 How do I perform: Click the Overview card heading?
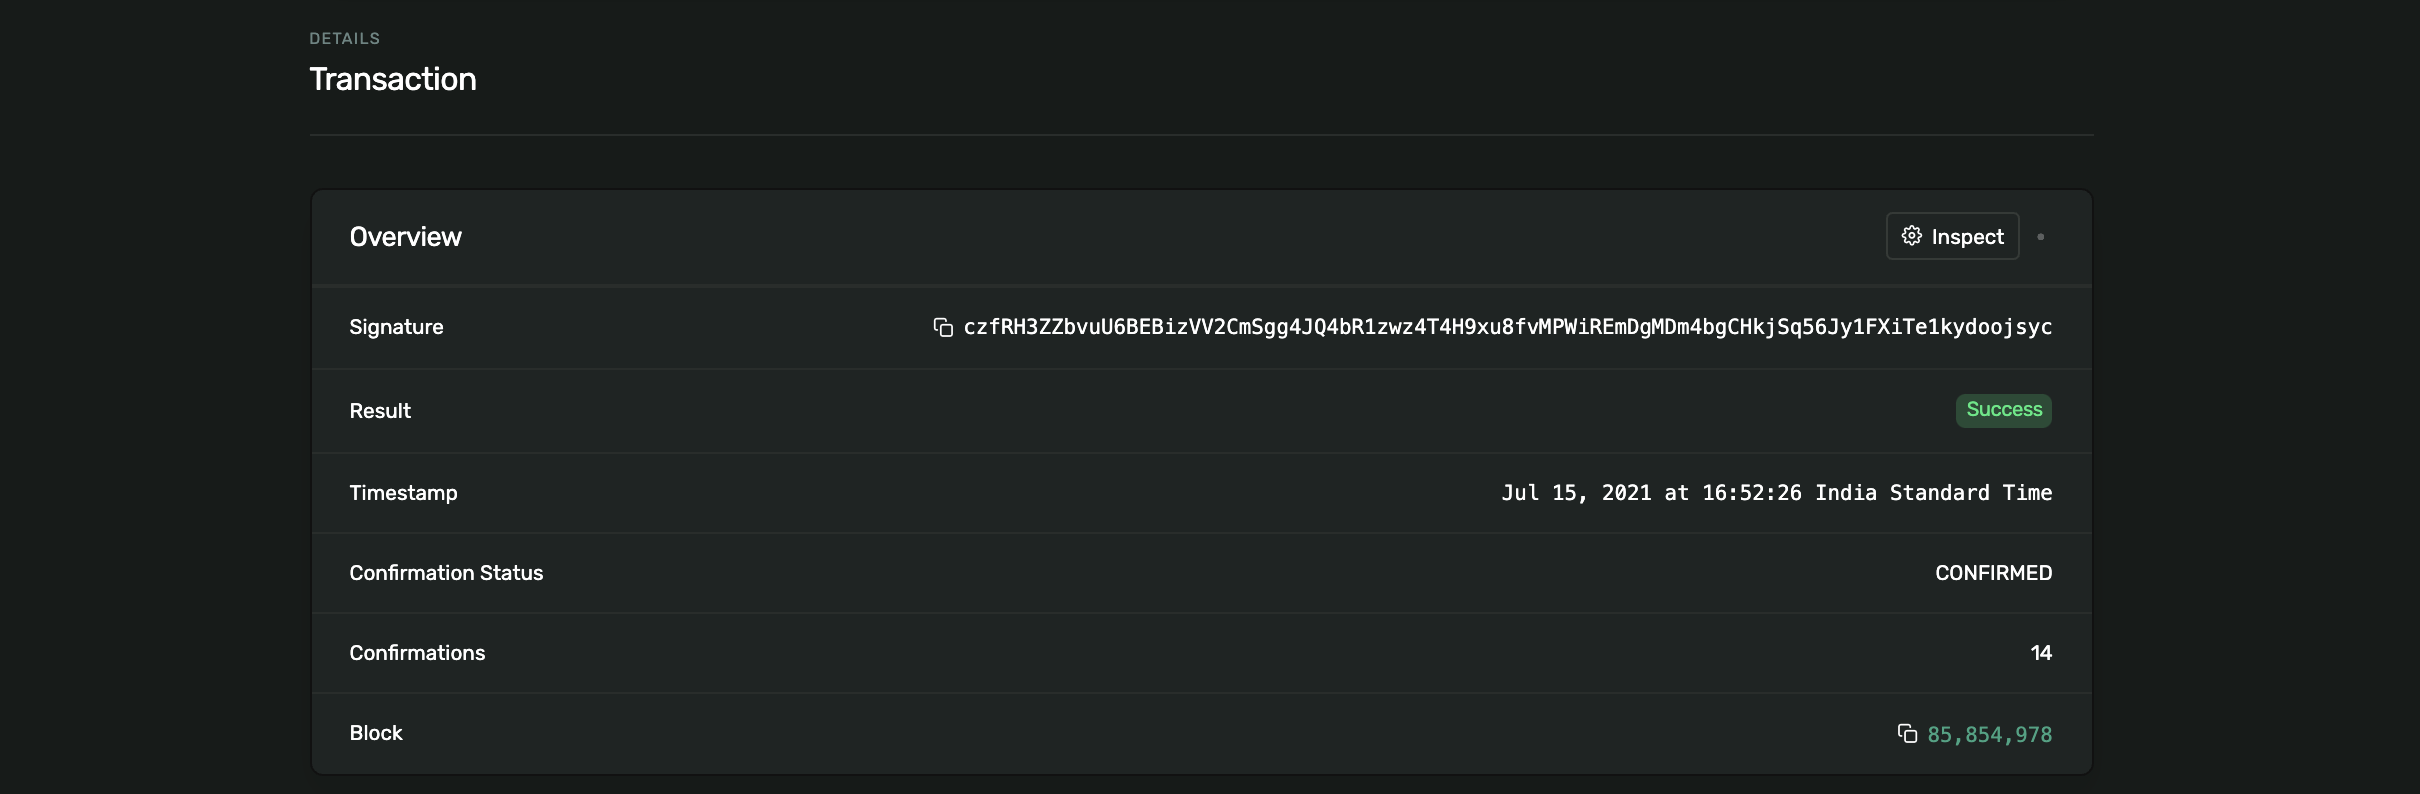(x=405, y=237)
